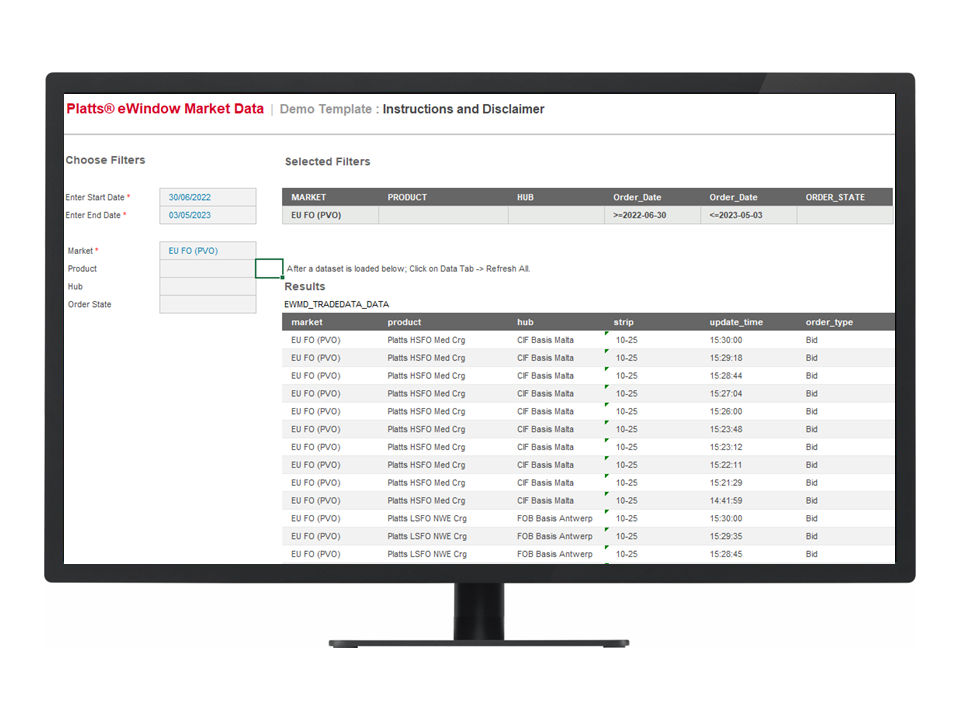Click the uppercase HUB header in Selected Filters
Screen dimensions: 960x720
tap(525, 197)
